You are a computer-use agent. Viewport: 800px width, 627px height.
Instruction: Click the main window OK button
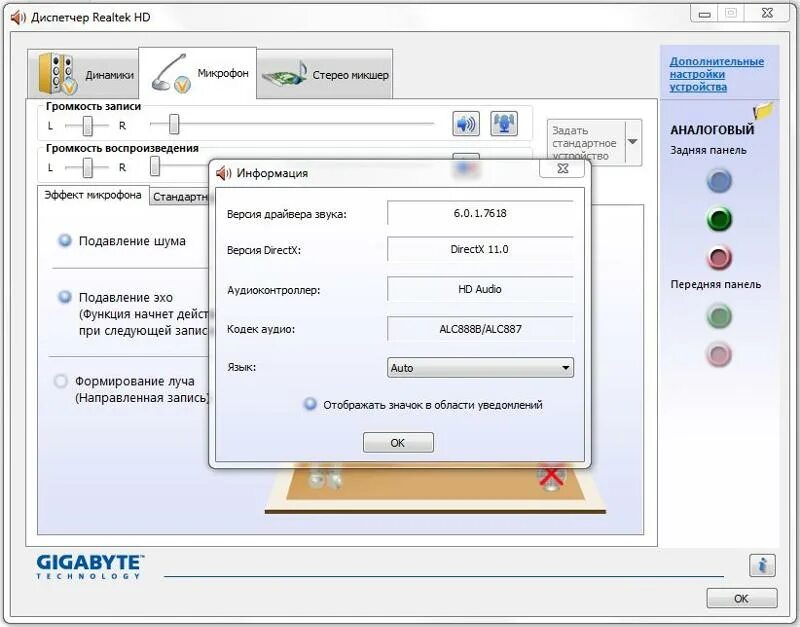(742, 598)
